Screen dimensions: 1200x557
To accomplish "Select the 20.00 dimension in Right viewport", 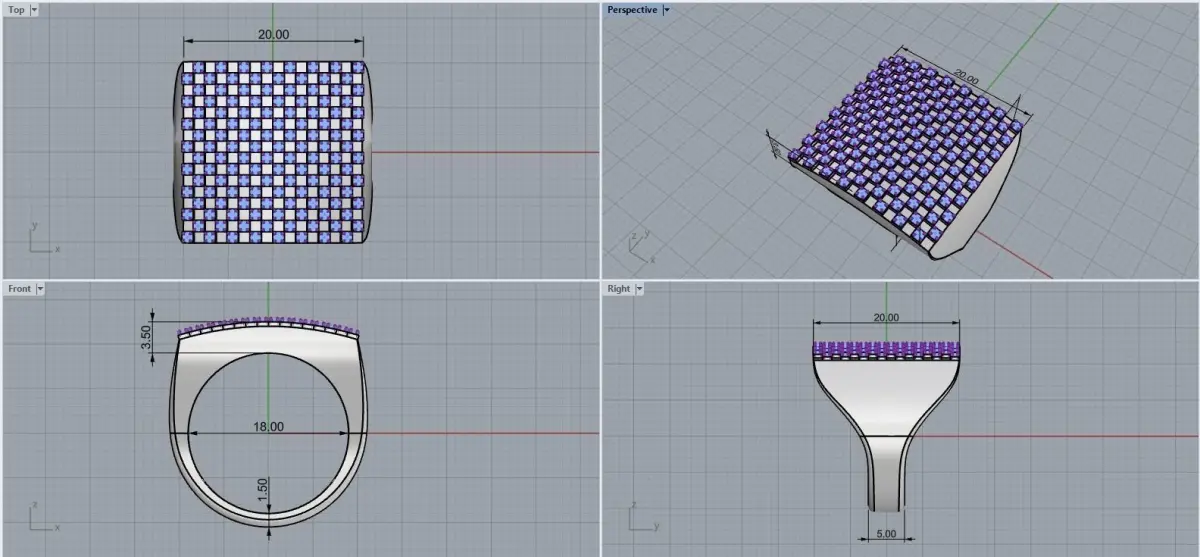I will tap(886, 318).
